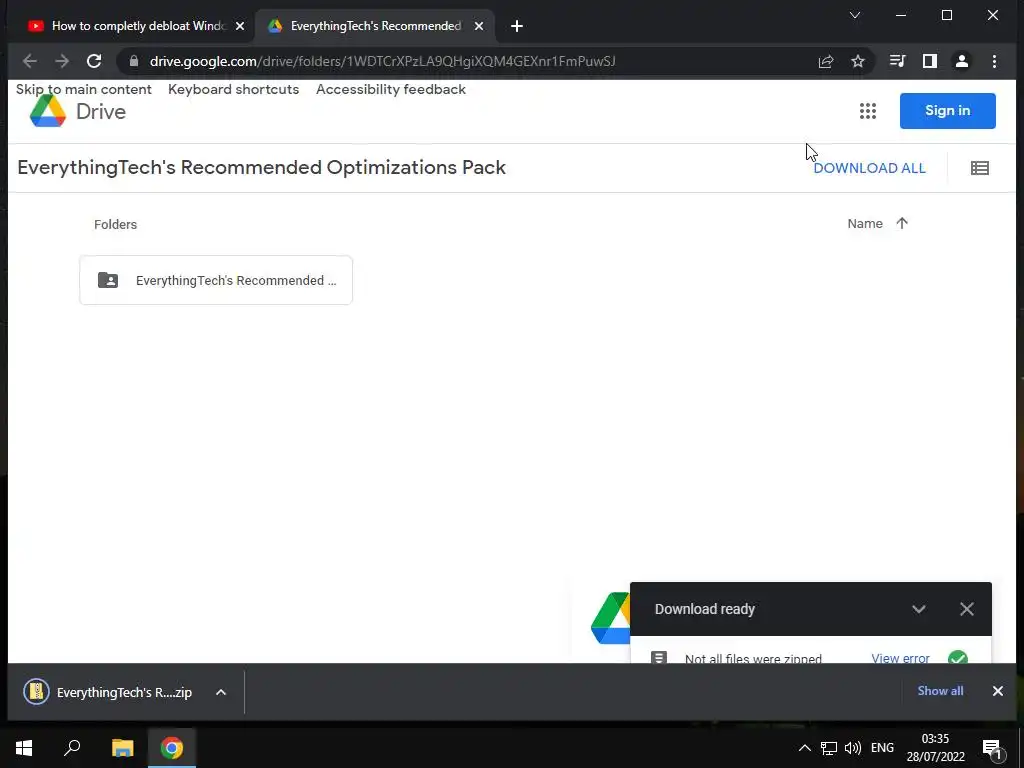
Task: Click the Download ready heading
Action: [x=705, y=609]
